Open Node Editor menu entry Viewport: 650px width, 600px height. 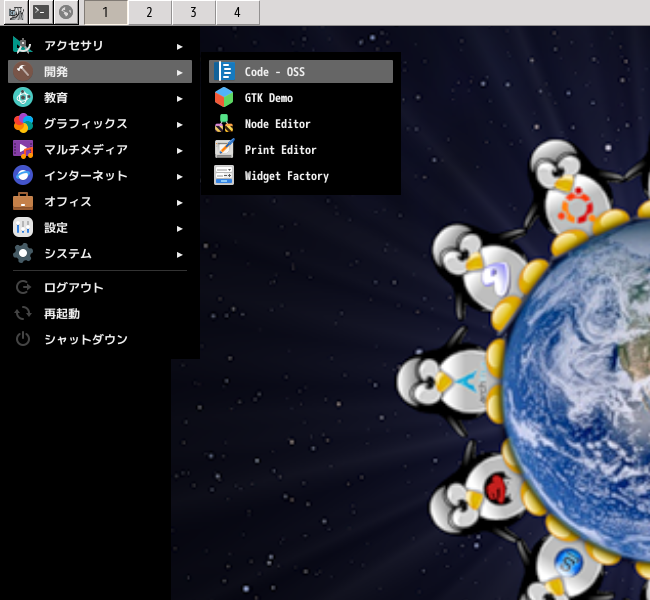(301, 124)
